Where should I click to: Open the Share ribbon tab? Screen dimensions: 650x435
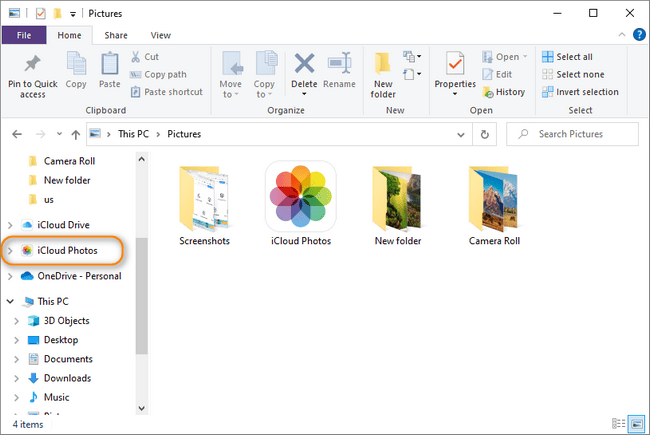[116, 35]
